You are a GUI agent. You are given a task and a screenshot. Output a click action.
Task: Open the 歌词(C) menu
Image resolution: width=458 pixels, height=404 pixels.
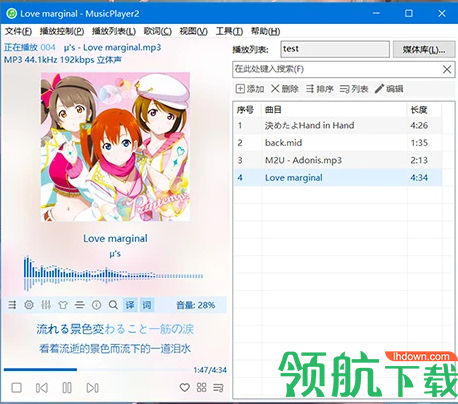158,31
